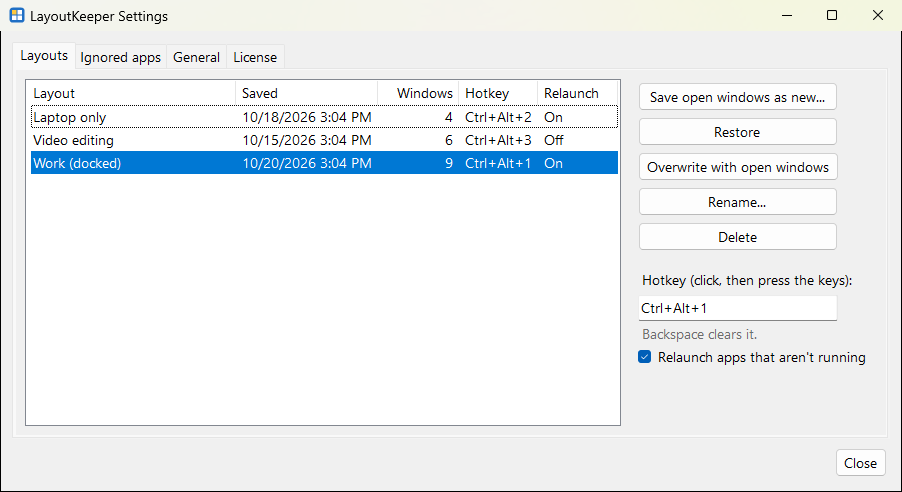Sort by the Relaunch column header

pyautogui.click(x=577, y=93)
